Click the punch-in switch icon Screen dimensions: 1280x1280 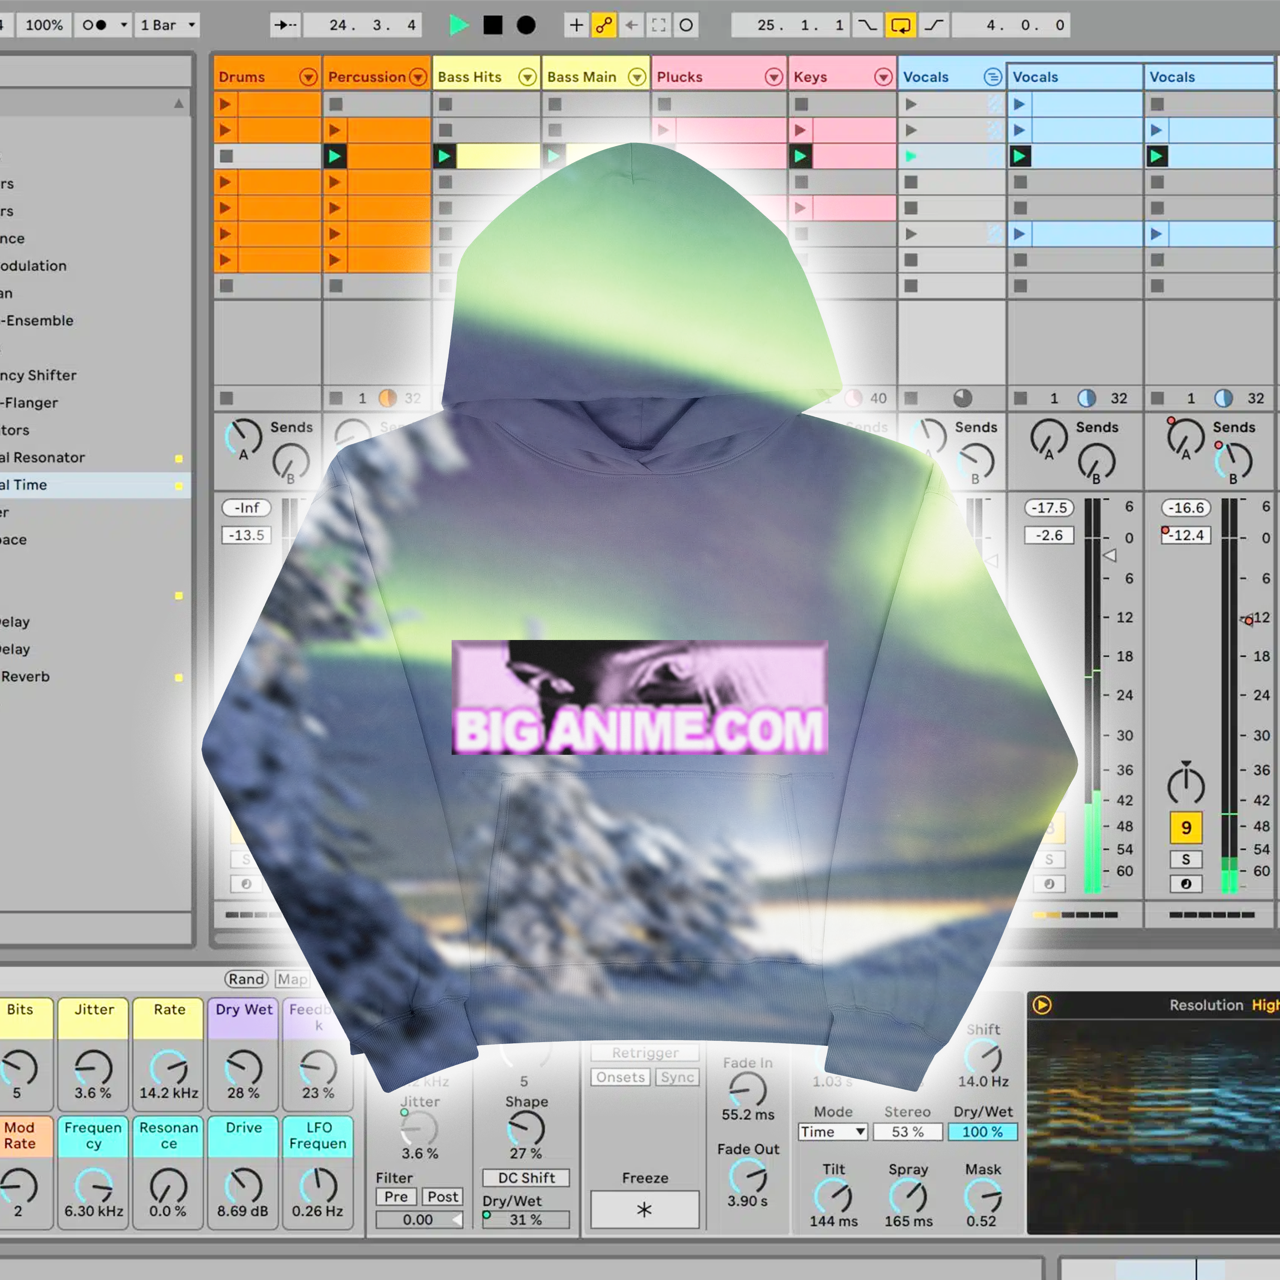[x=867, y=25]
